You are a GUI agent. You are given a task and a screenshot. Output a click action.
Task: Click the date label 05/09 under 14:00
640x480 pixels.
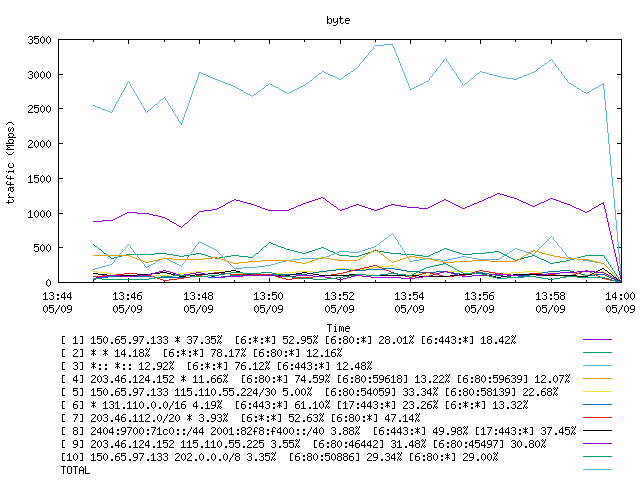pos(620,309)
